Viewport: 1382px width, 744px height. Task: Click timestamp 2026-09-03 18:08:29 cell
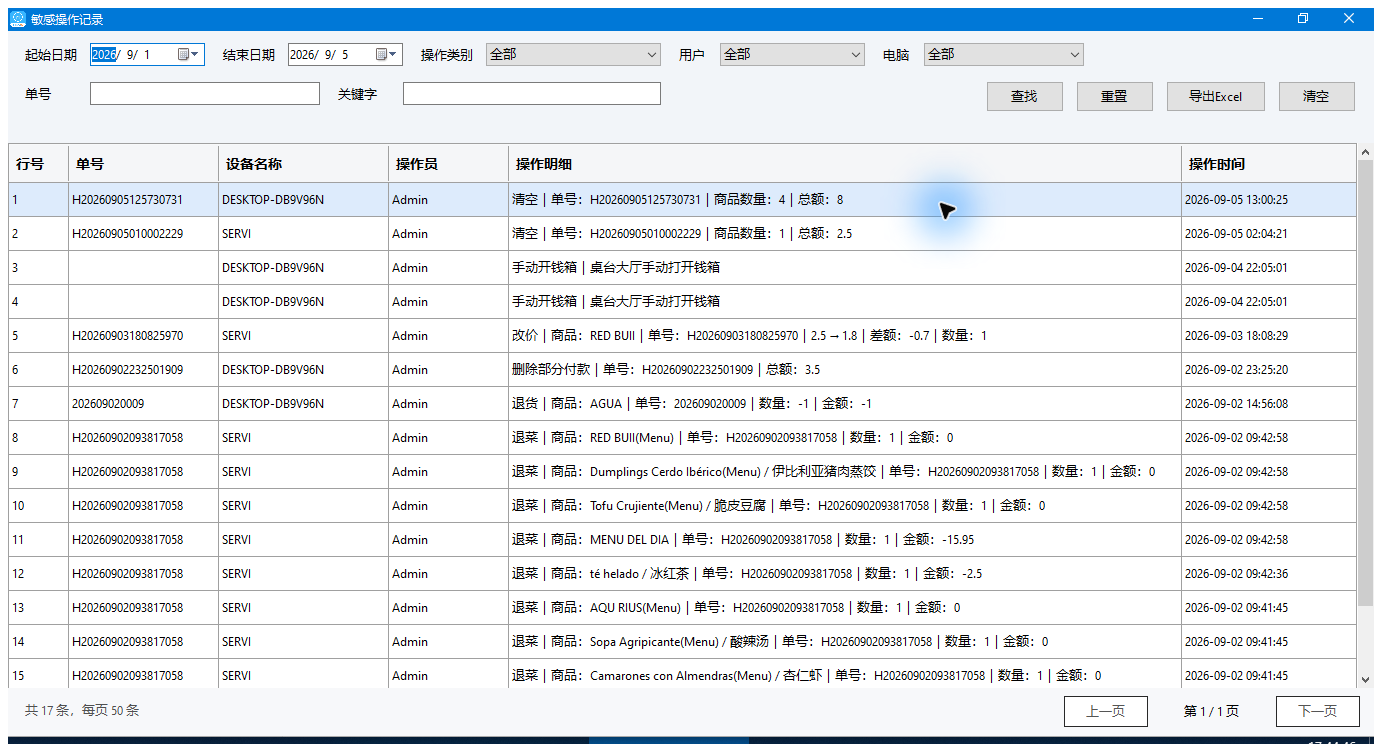point(1269,336)
